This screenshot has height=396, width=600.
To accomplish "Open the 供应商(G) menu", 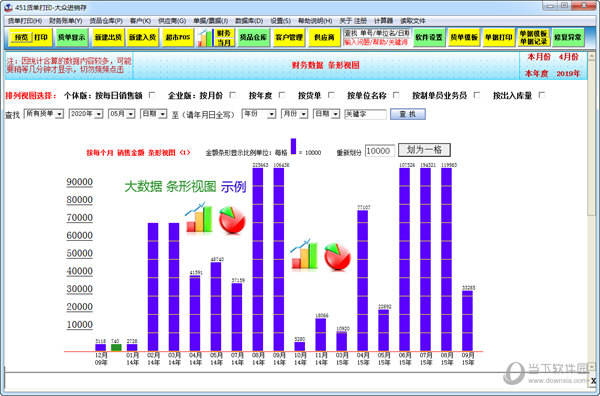I will [172, 21].
